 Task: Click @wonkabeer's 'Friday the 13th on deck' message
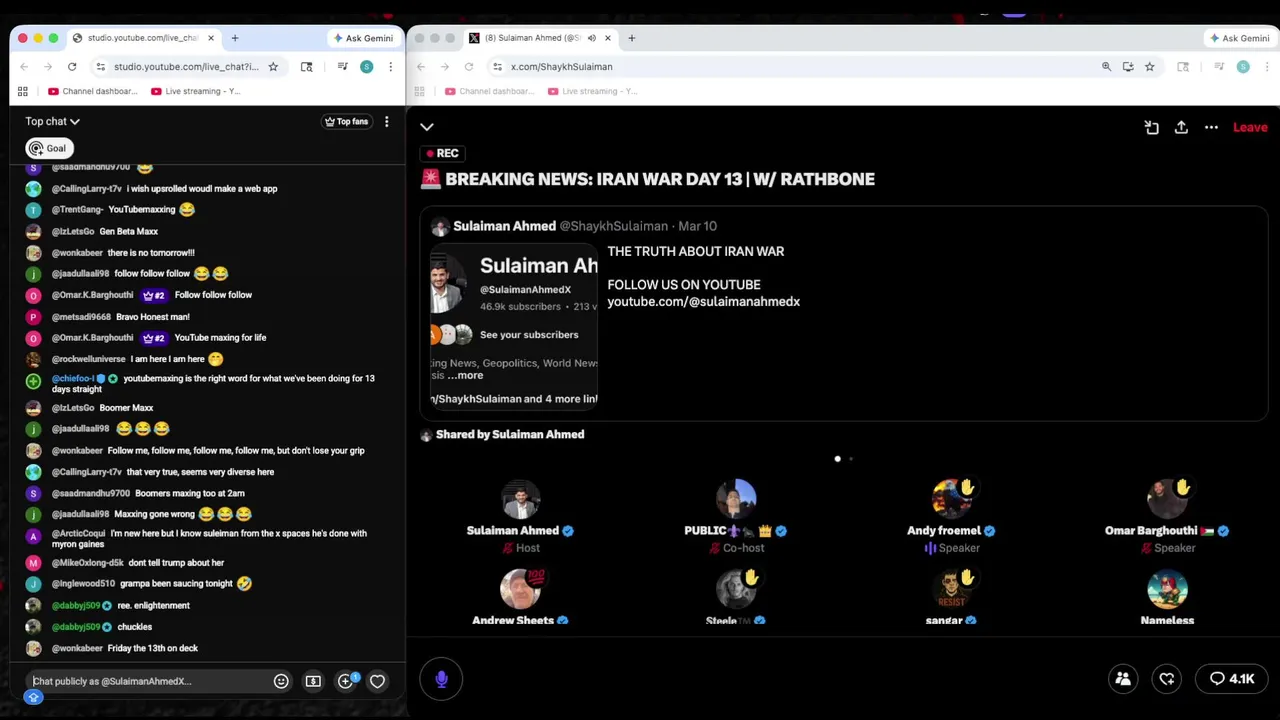152,648
